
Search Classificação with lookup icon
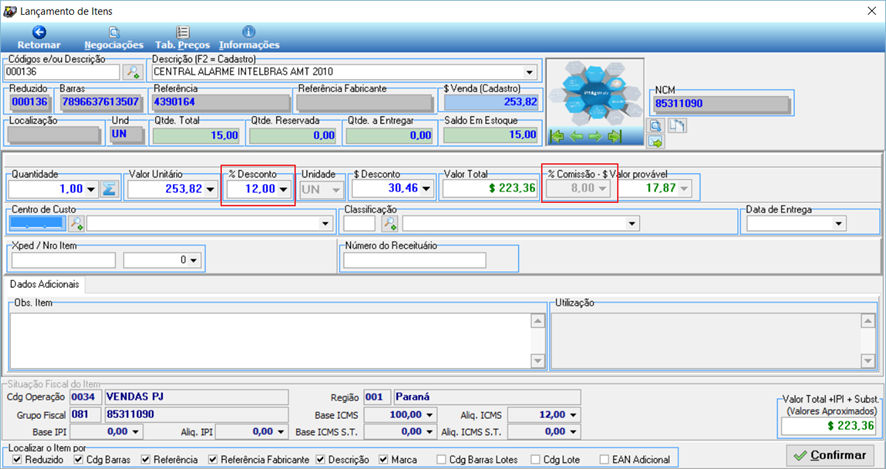(389, 224)
